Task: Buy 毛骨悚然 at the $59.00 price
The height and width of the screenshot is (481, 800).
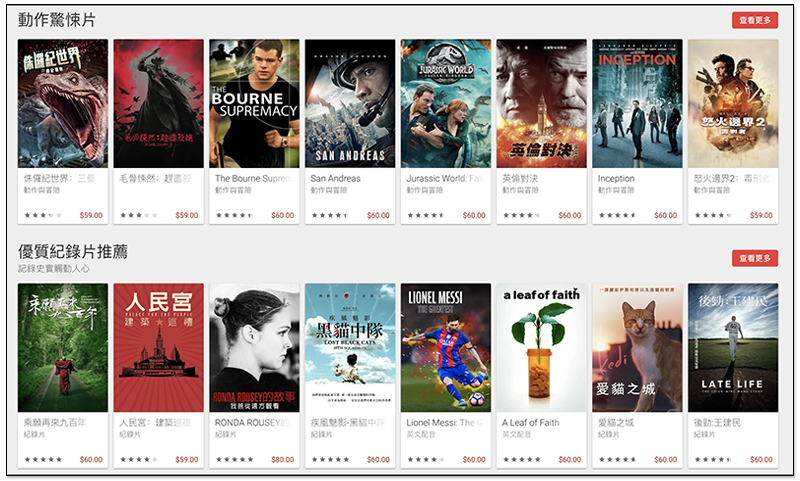Action: [x=187, y=215]
